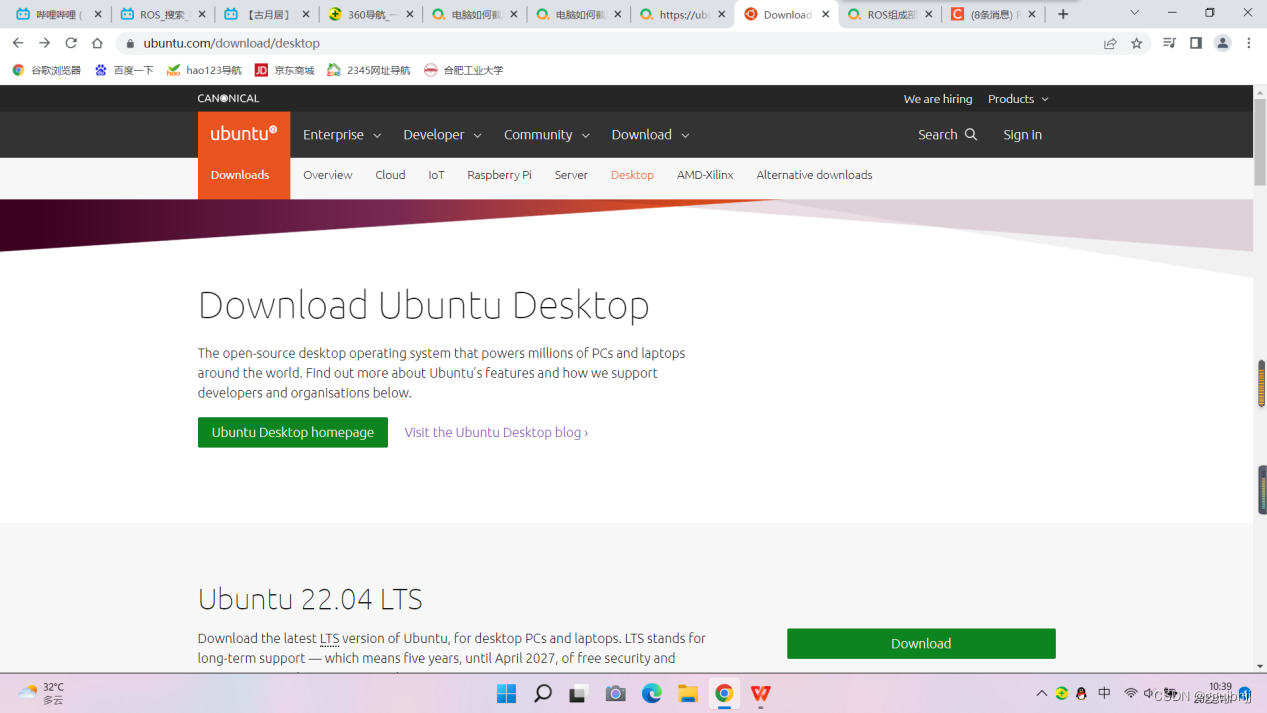Viewport: 1267px width, 713px height.
Task: Click the 360 browser tray icon
Action: [x=1062, y=693]
